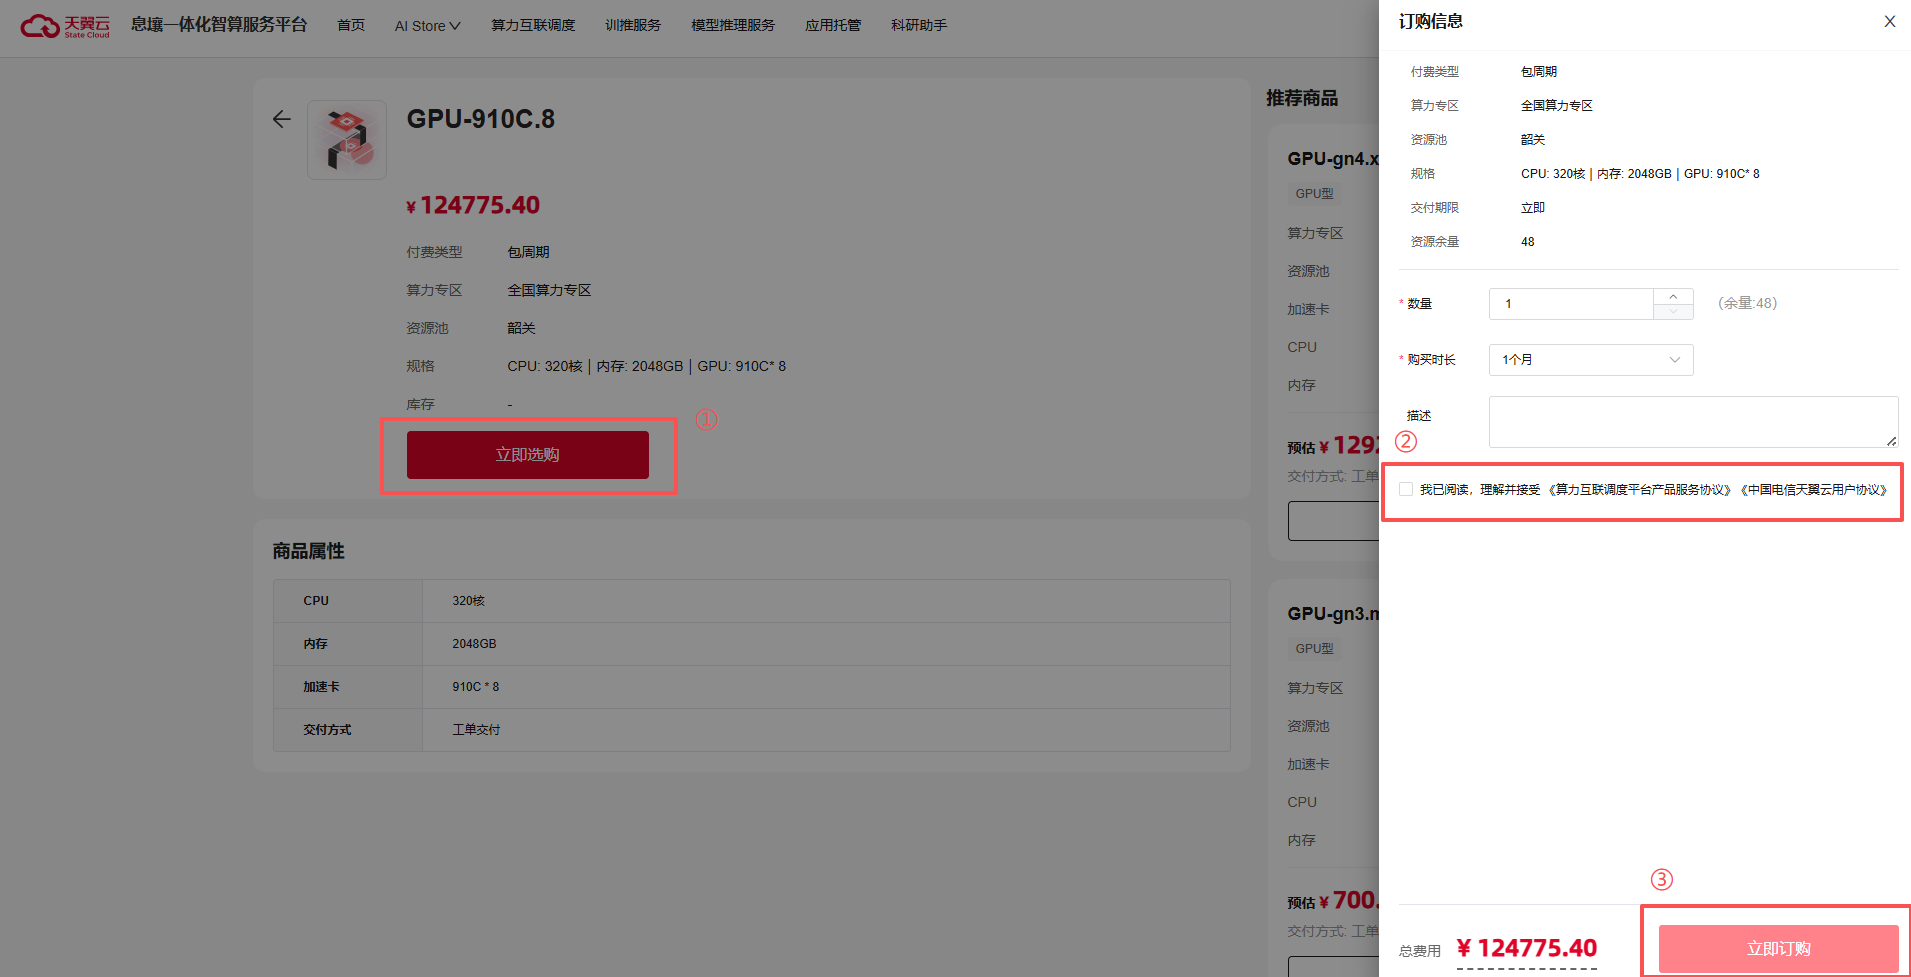Switch to the 科研助手 navigation item
This screenshot has width=1911, height=977.
[919, 26]
